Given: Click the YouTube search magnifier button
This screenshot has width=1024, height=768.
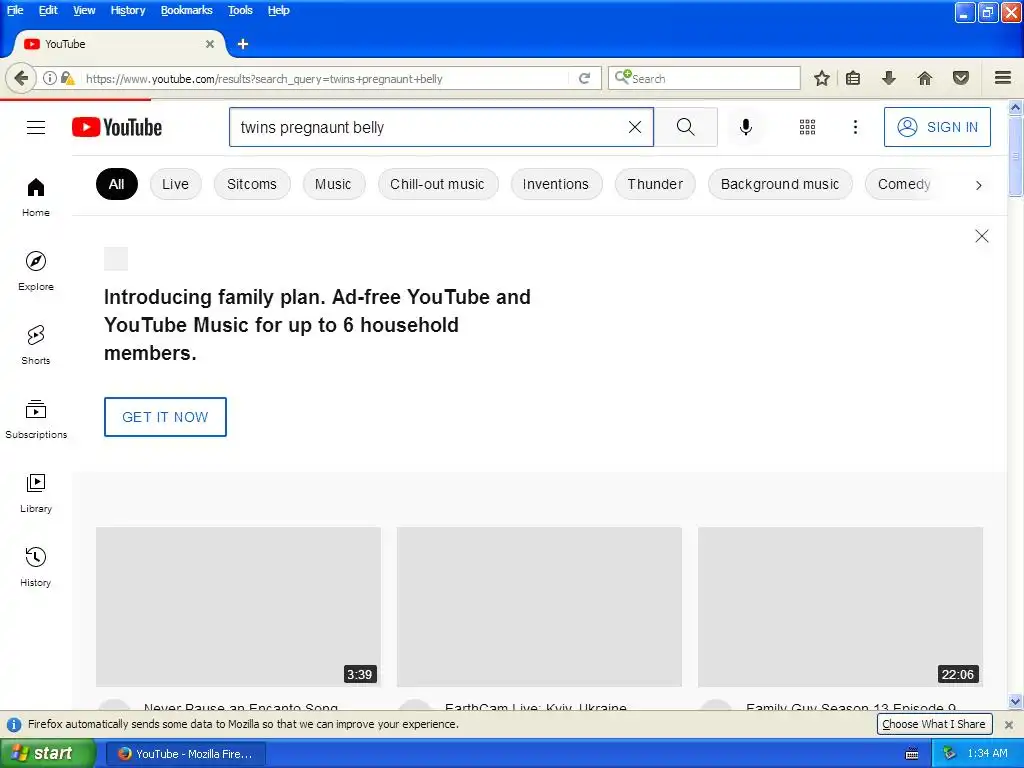Looking at the screenshot, I should [686, 127].
